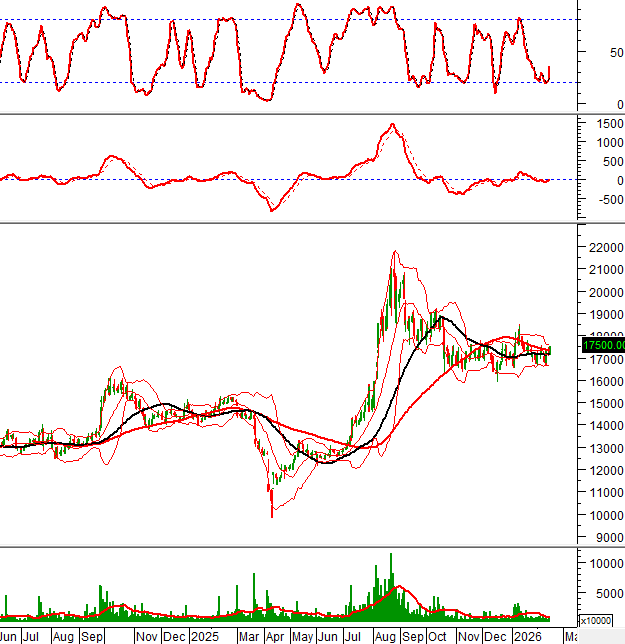The height and width of the screenshot is (644, 625).
Task: Click the MACD peak near the 1500 level
Action: point(392,125)
